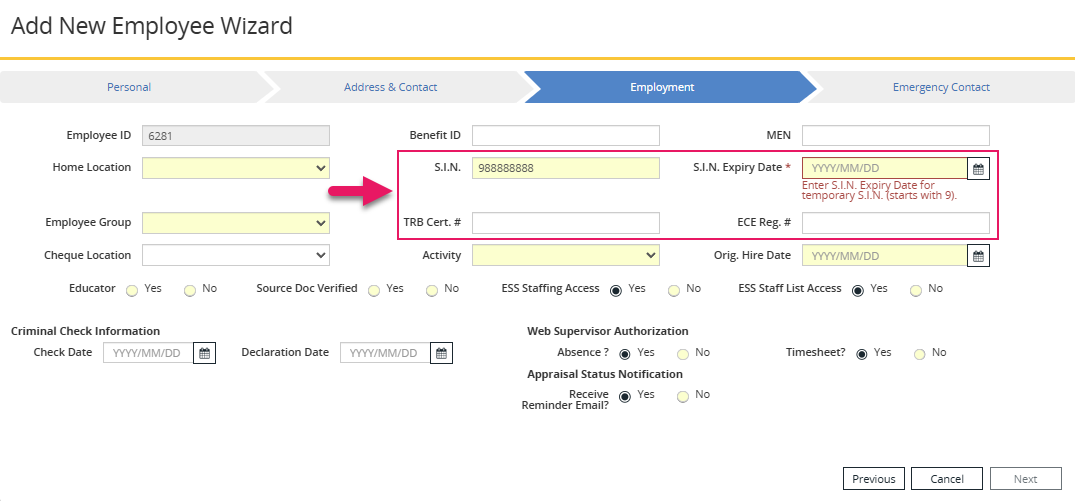Click the Web Supervisor Authorization heading
This screenshot has height=501, width=1075.
[x=607, y=331]
